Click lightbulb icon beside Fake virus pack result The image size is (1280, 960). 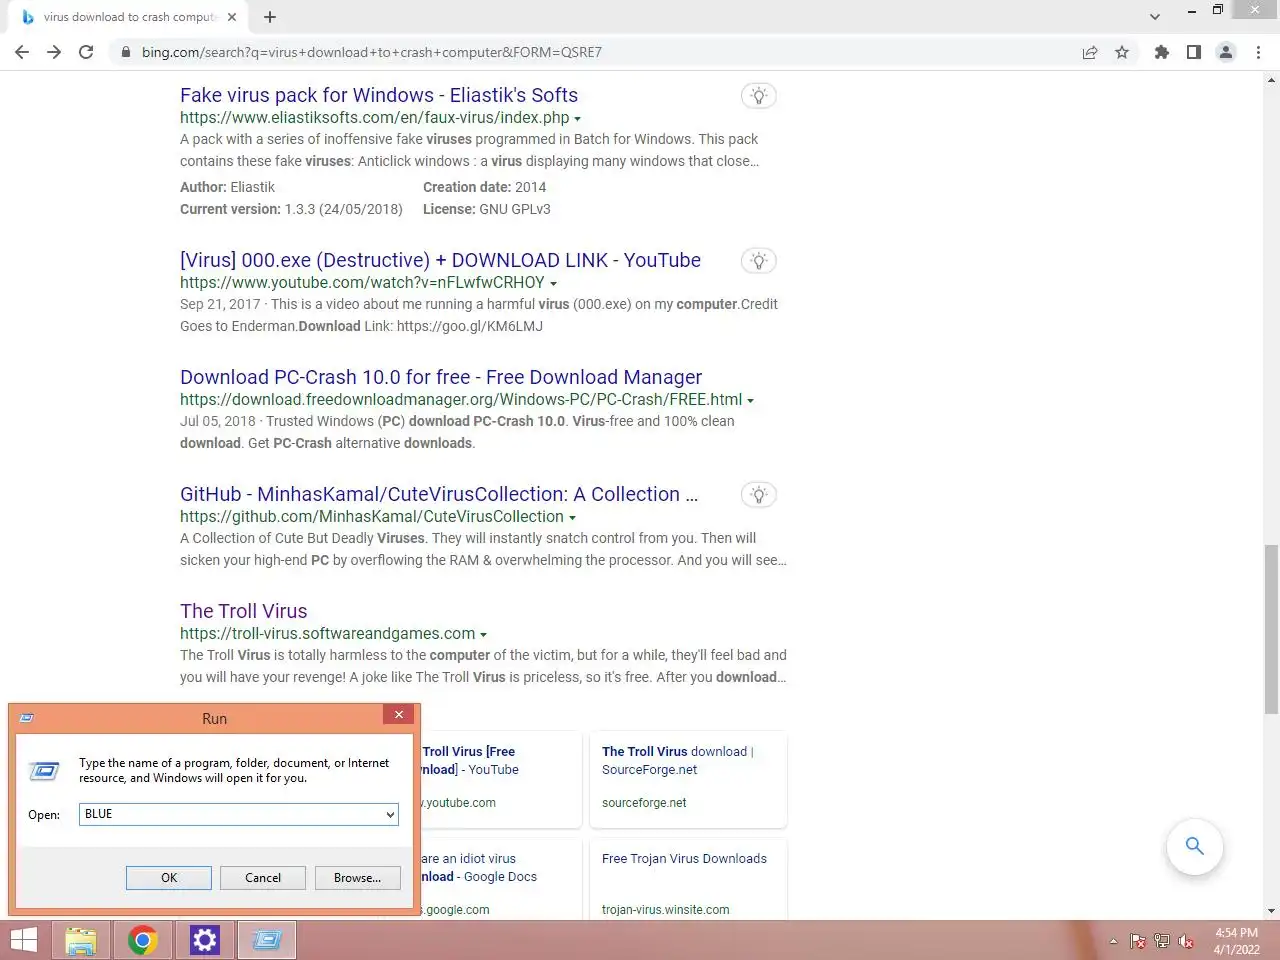pos(759,96)
